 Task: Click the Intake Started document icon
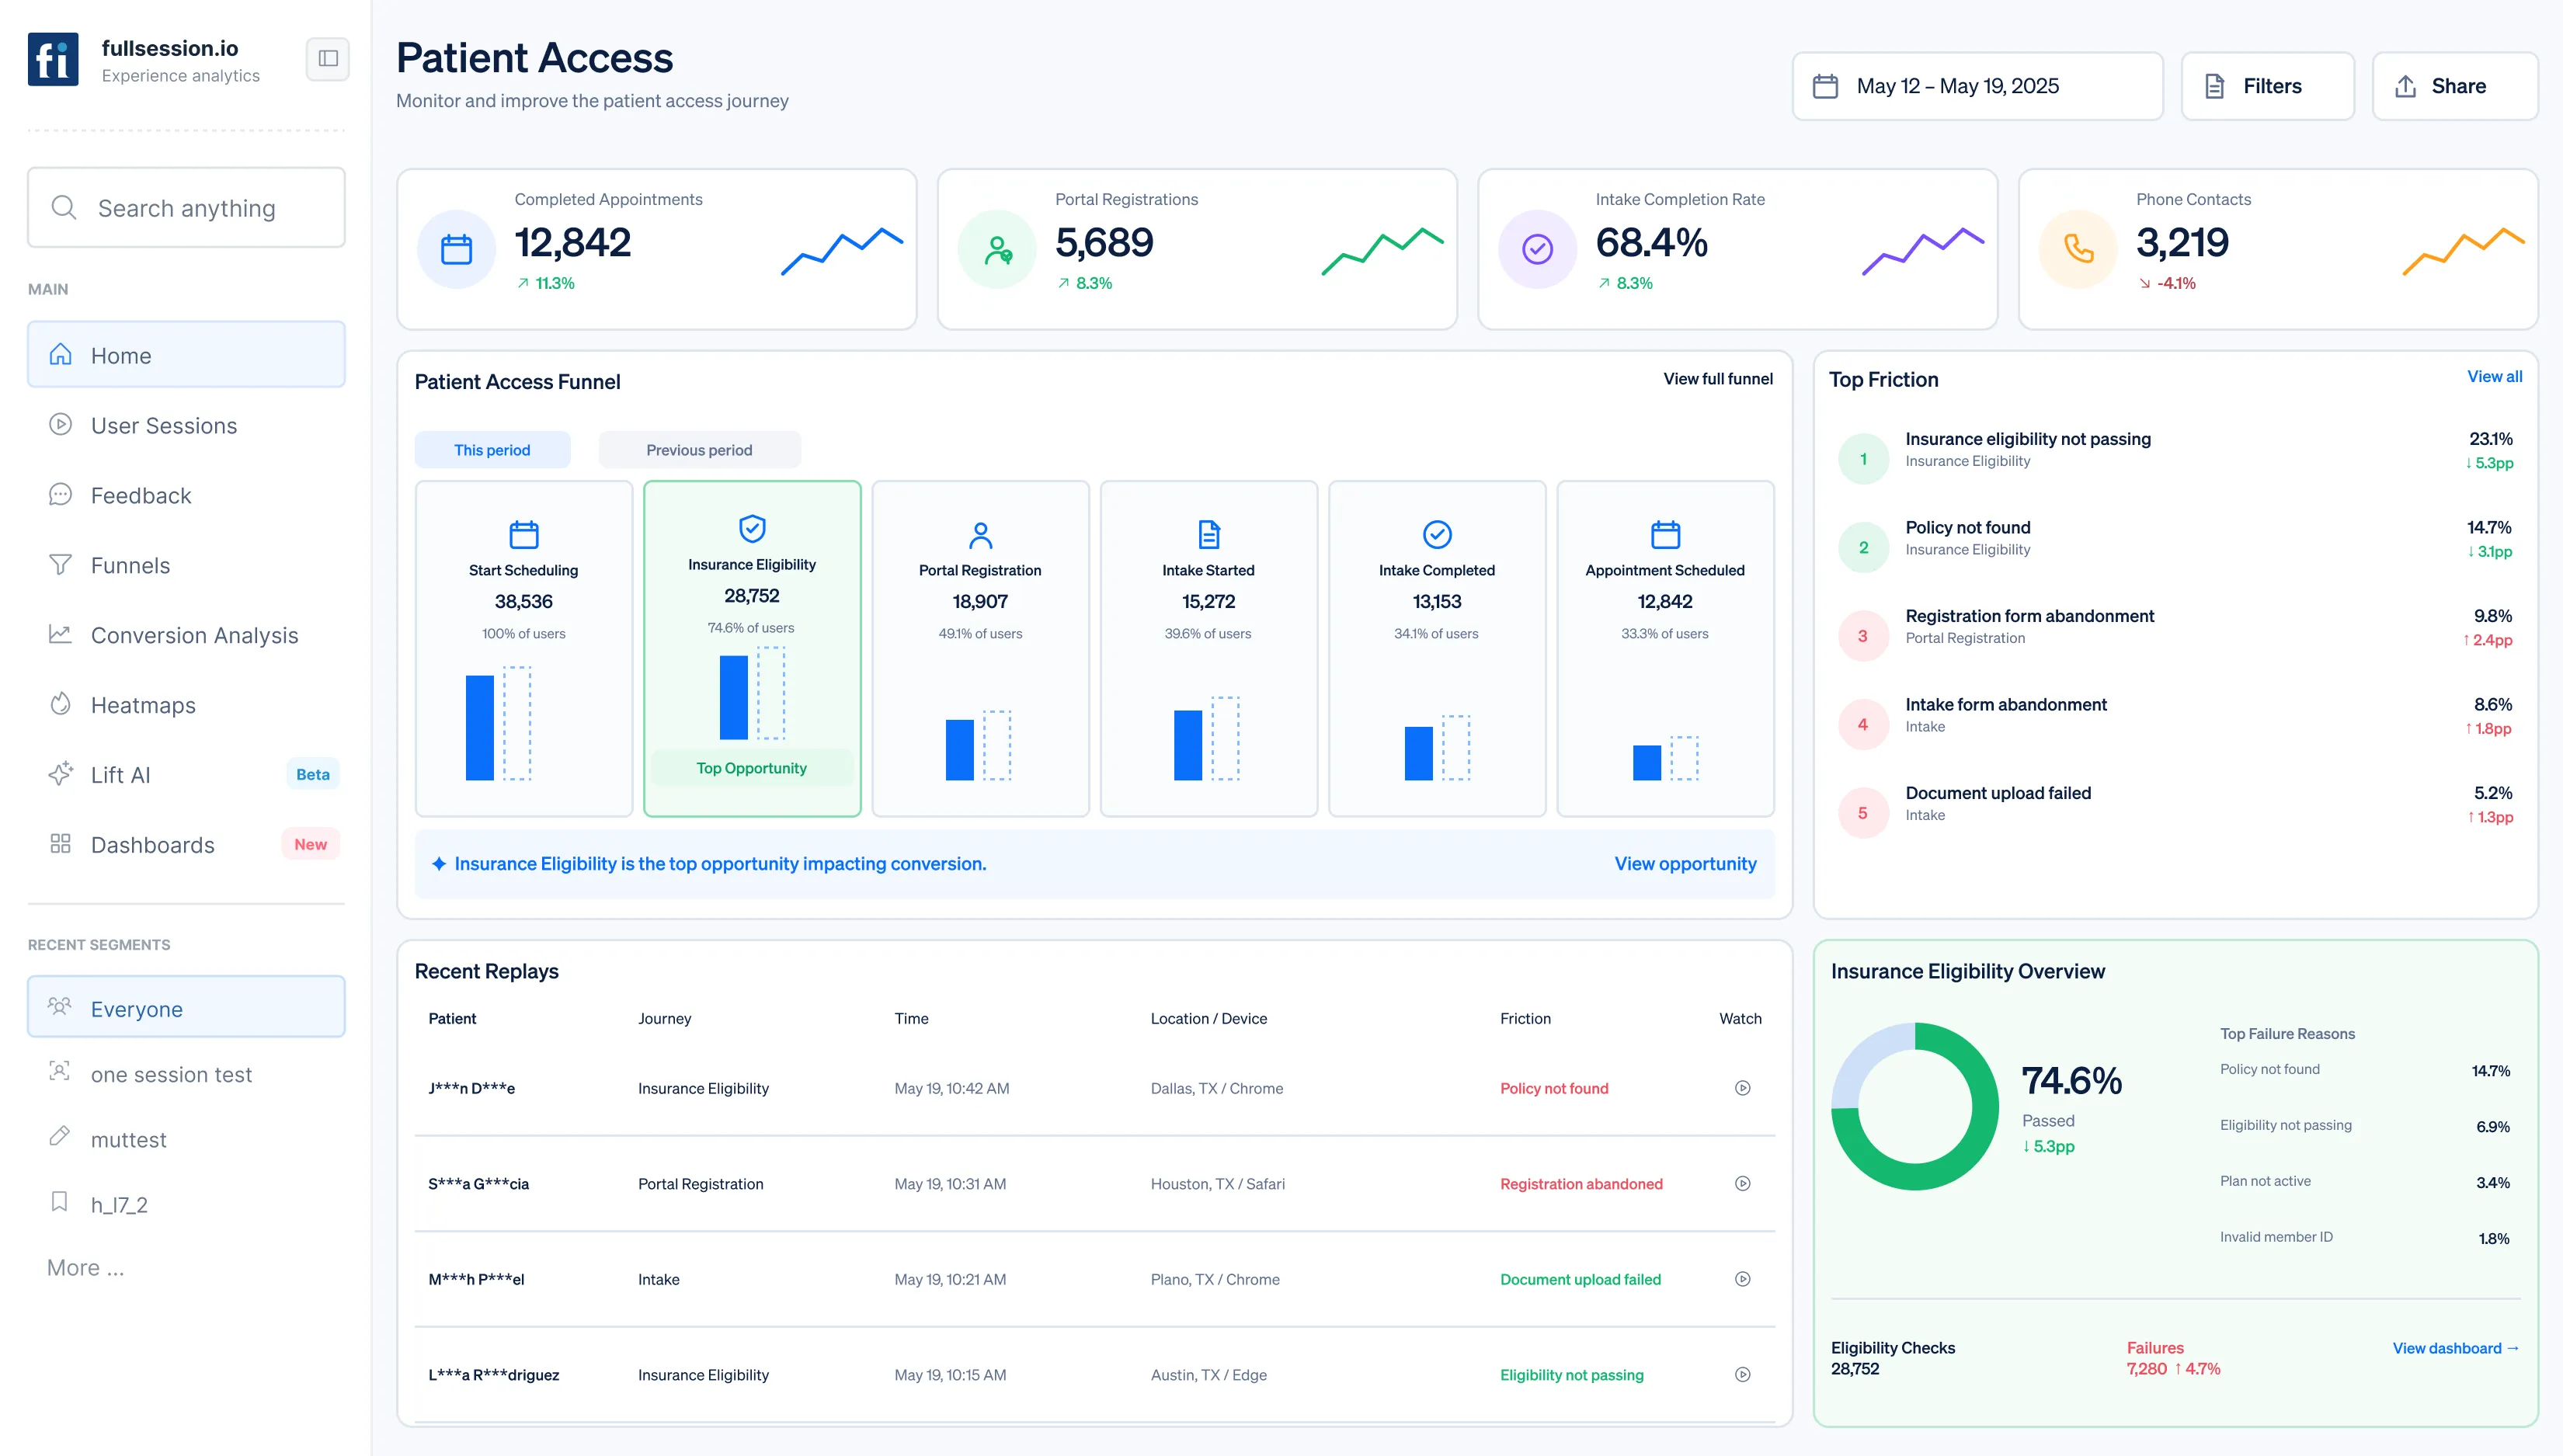coord(1209,534)
